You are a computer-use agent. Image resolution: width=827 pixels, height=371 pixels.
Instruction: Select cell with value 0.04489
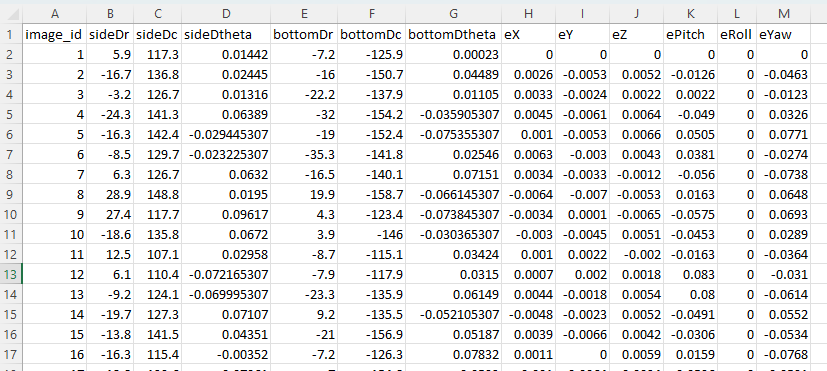453,75
